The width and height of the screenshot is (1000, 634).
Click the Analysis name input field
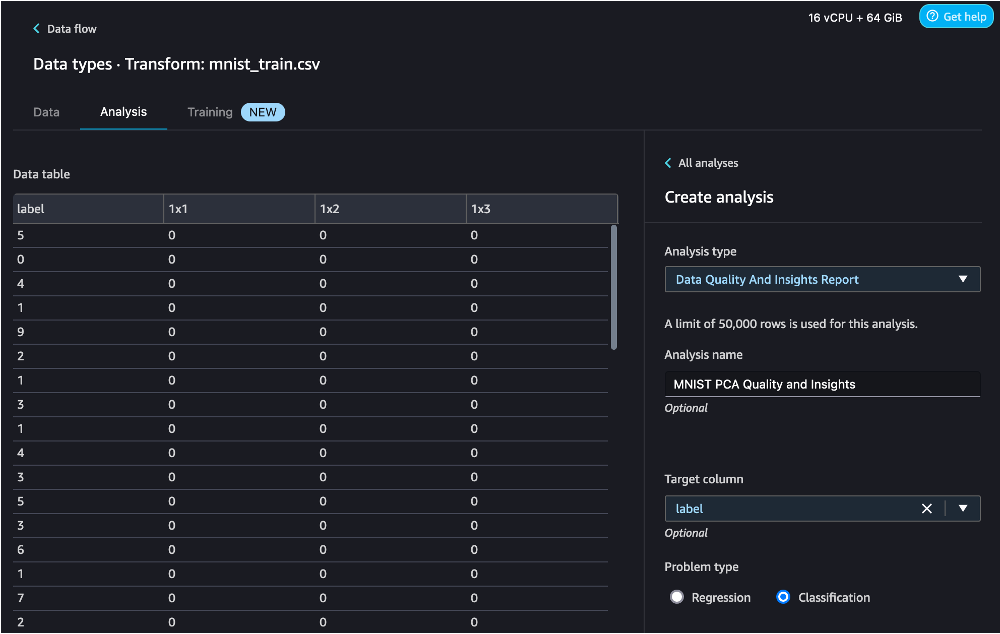click(x=822, y=384)
